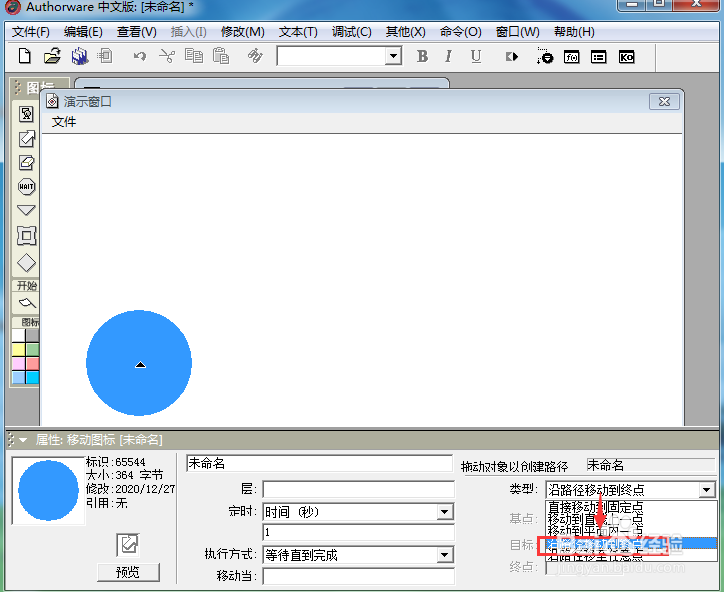
Task: Expand the 类型 type dropdown arrow
Action: pos(706,489)
